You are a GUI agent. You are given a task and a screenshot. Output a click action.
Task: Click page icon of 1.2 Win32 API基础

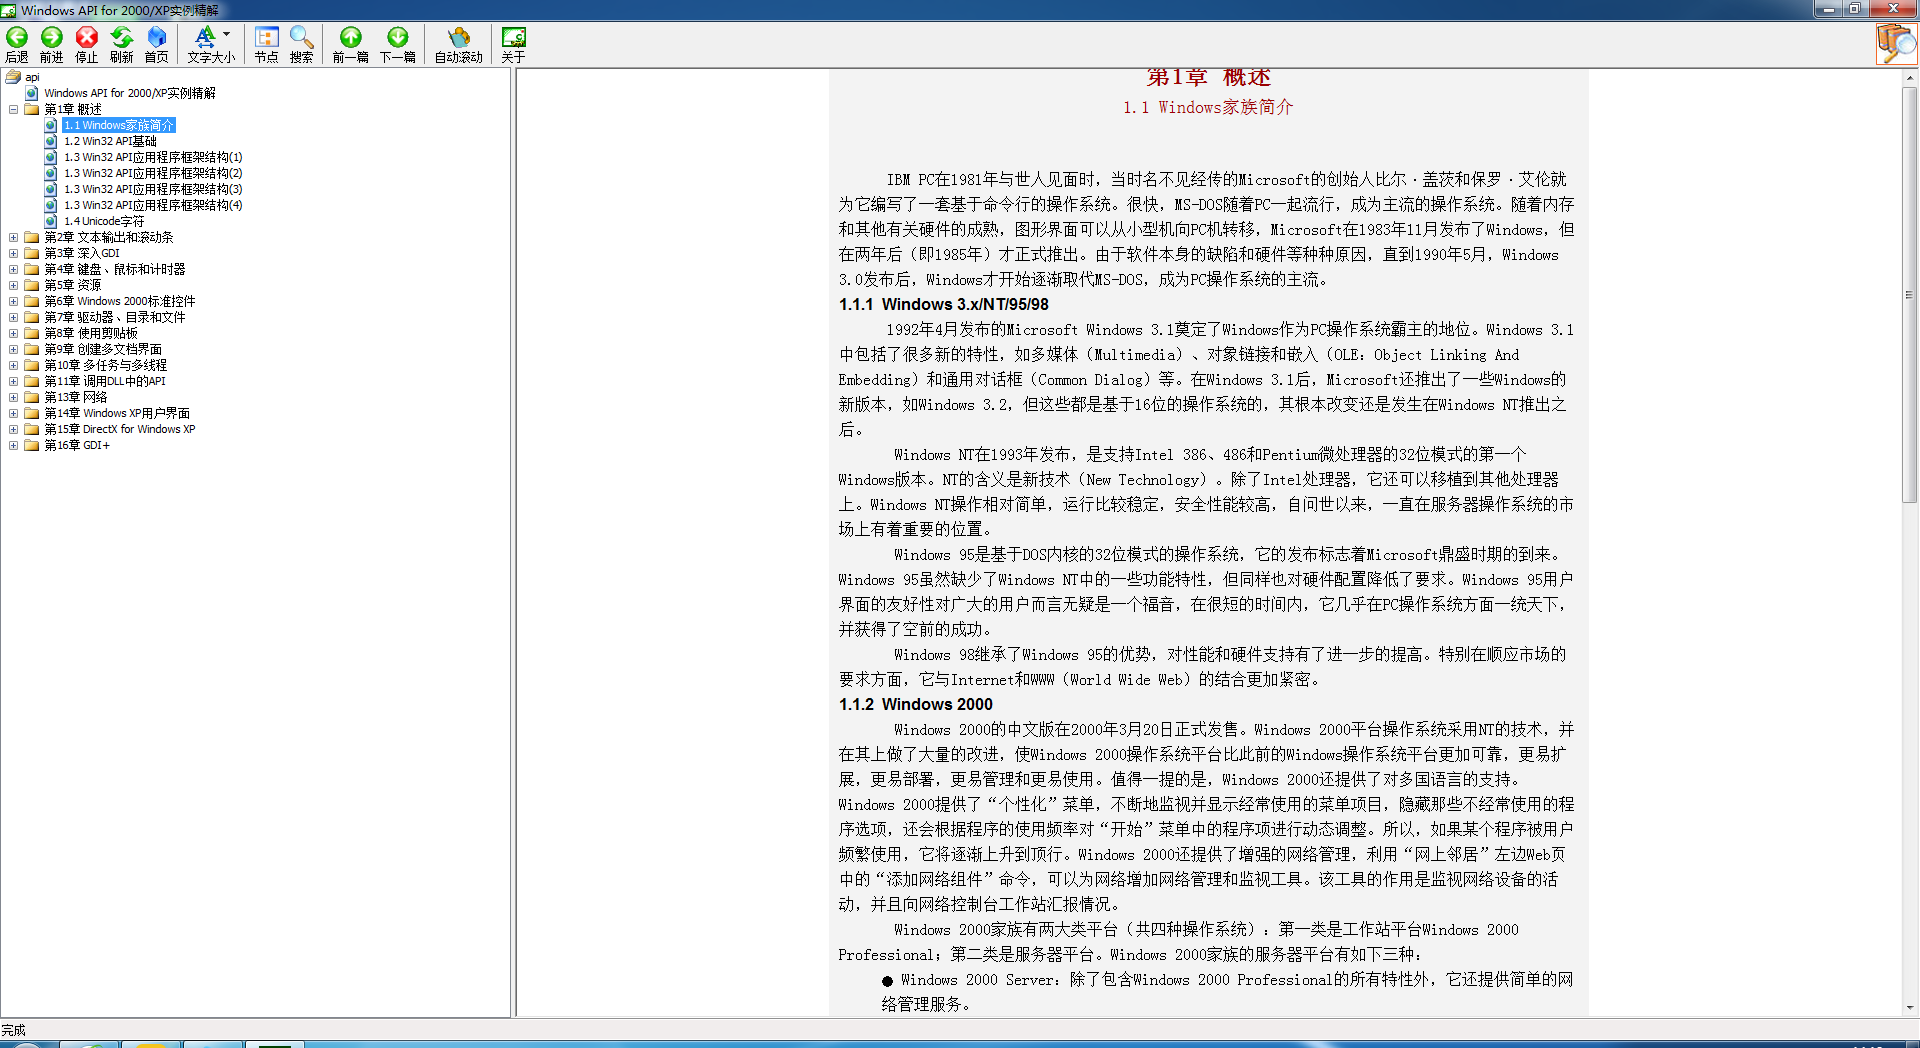[51, 141]
